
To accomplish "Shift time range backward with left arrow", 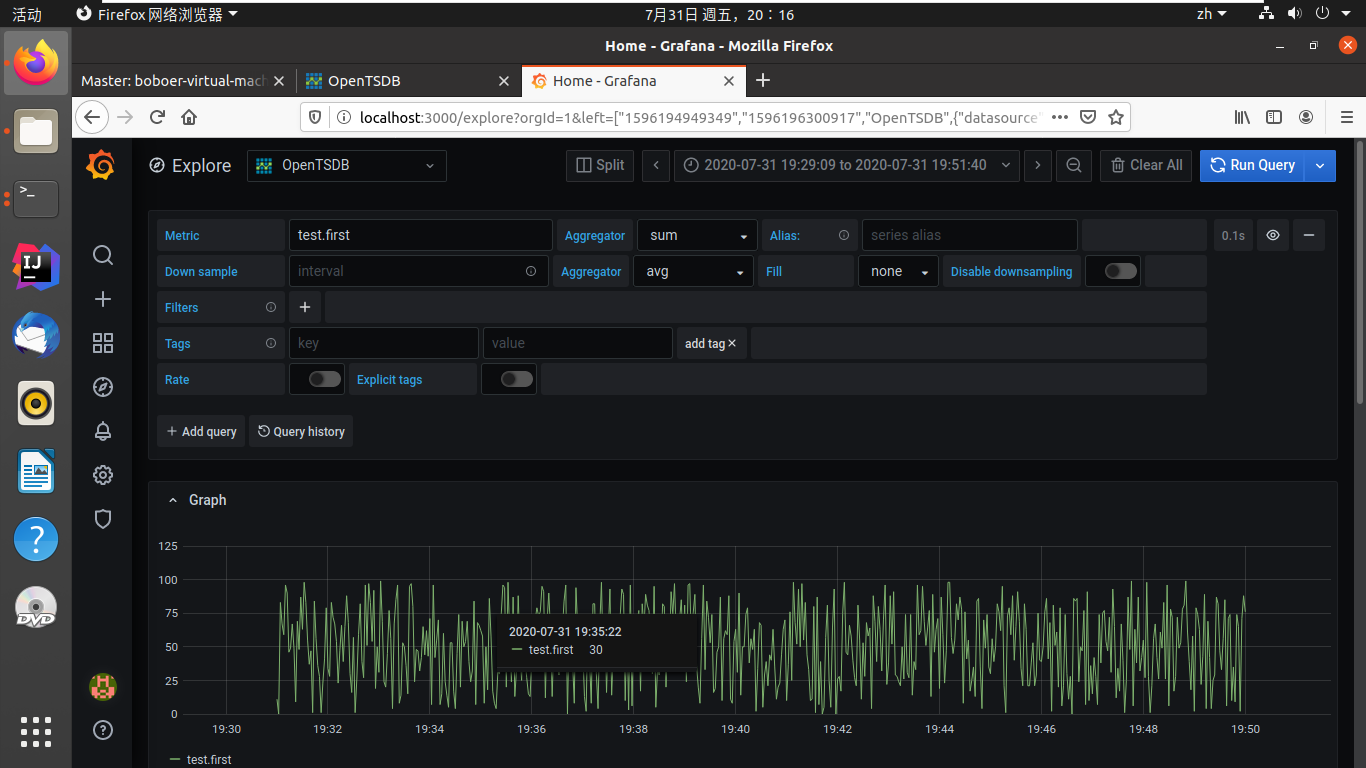I will coord(656,166).
